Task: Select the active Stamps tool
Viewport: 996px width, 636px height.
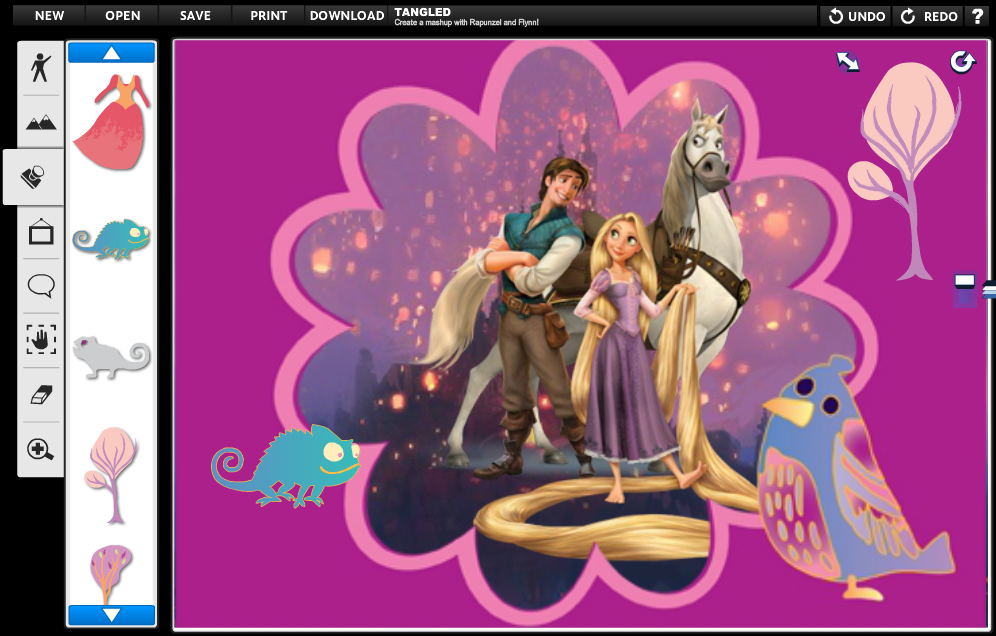Action: tap(34, 177)
